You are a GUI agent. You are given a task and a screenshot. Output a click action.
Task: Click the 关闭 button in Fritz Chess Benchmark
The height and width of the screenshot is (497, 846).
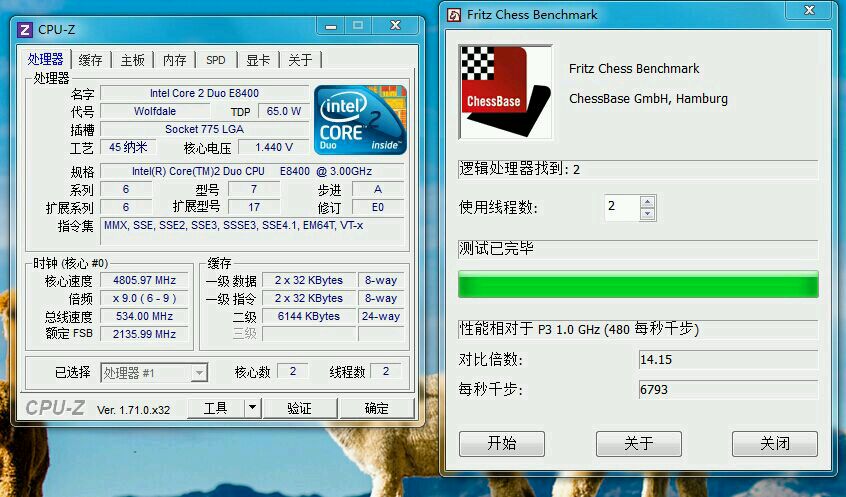775,444
